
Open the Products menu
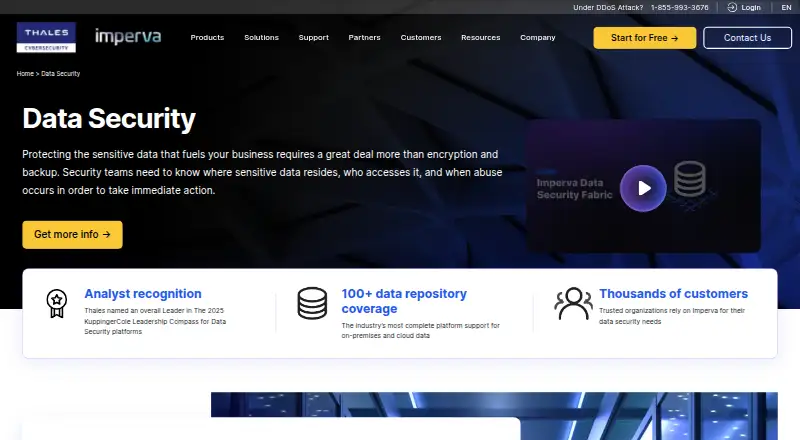(207, 37)
